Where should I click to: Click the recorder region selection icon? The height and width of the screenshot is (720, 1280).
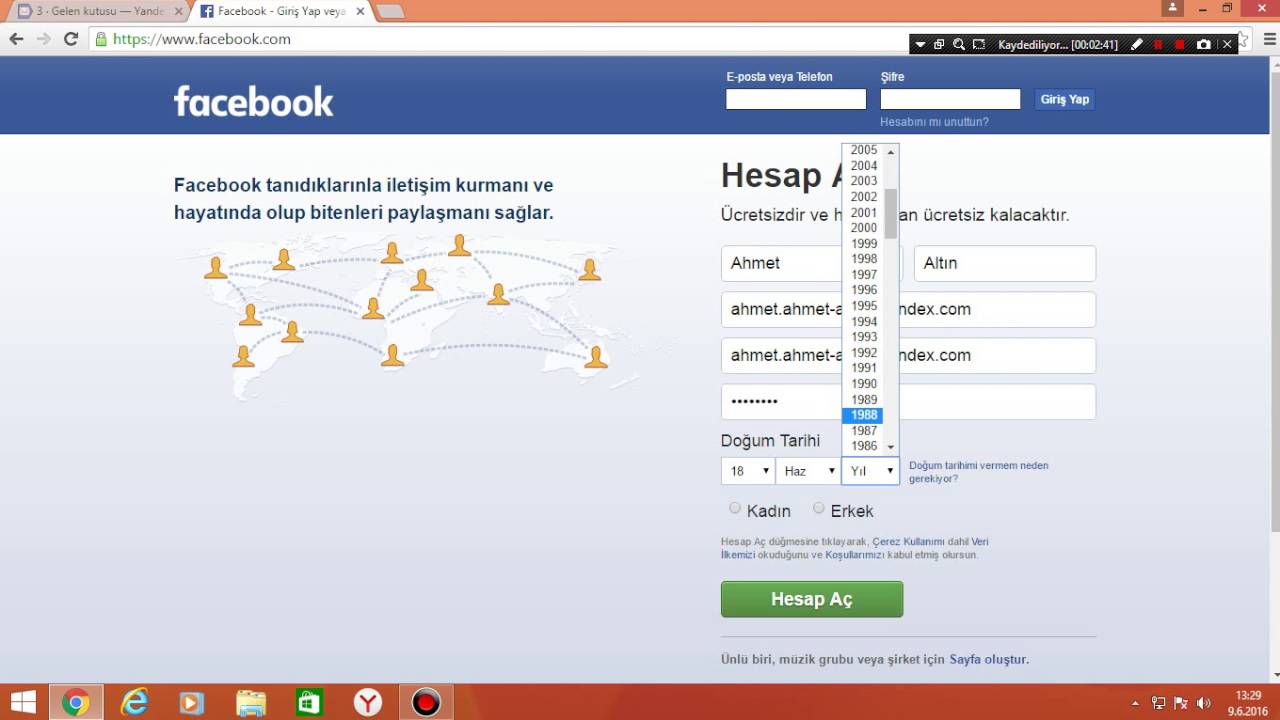[x=979, y=44]
